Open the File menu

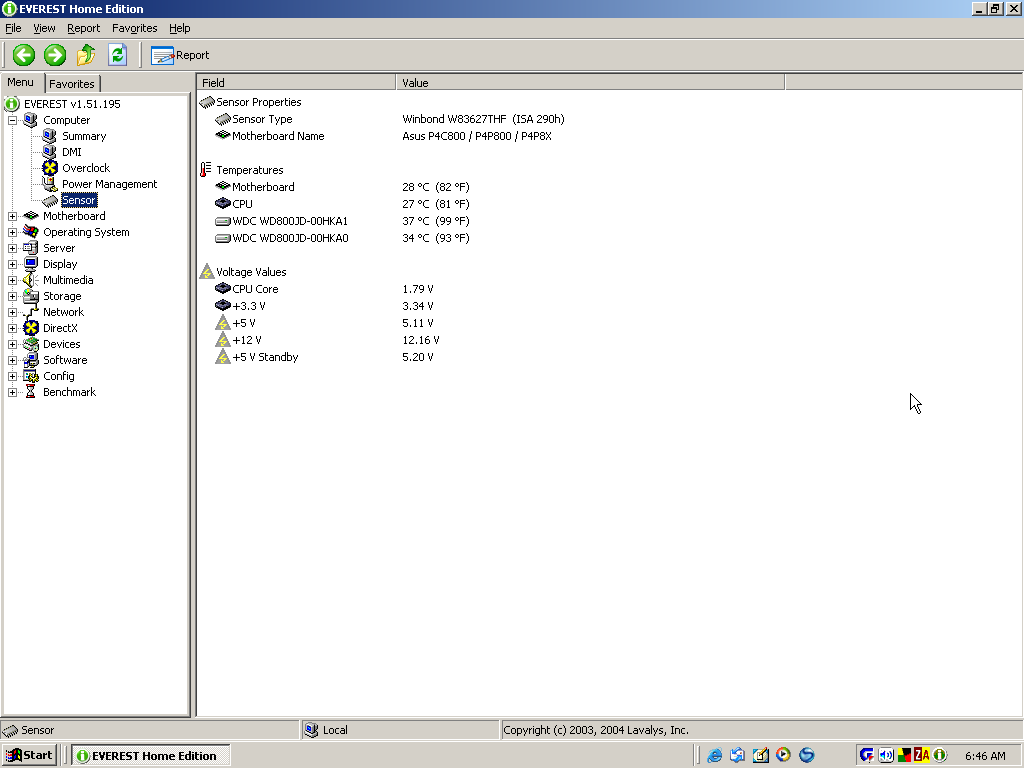[x=13, y=28]
